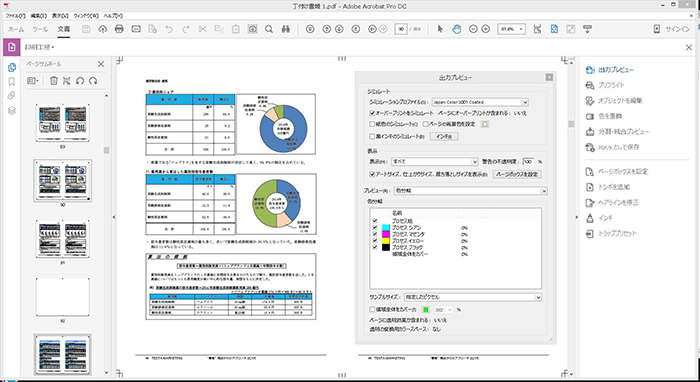Toggle the art/trim/bleed size display checkbox
Viewport: 700px width, 382px height.
pyautogui.click(x=372, y=174)
